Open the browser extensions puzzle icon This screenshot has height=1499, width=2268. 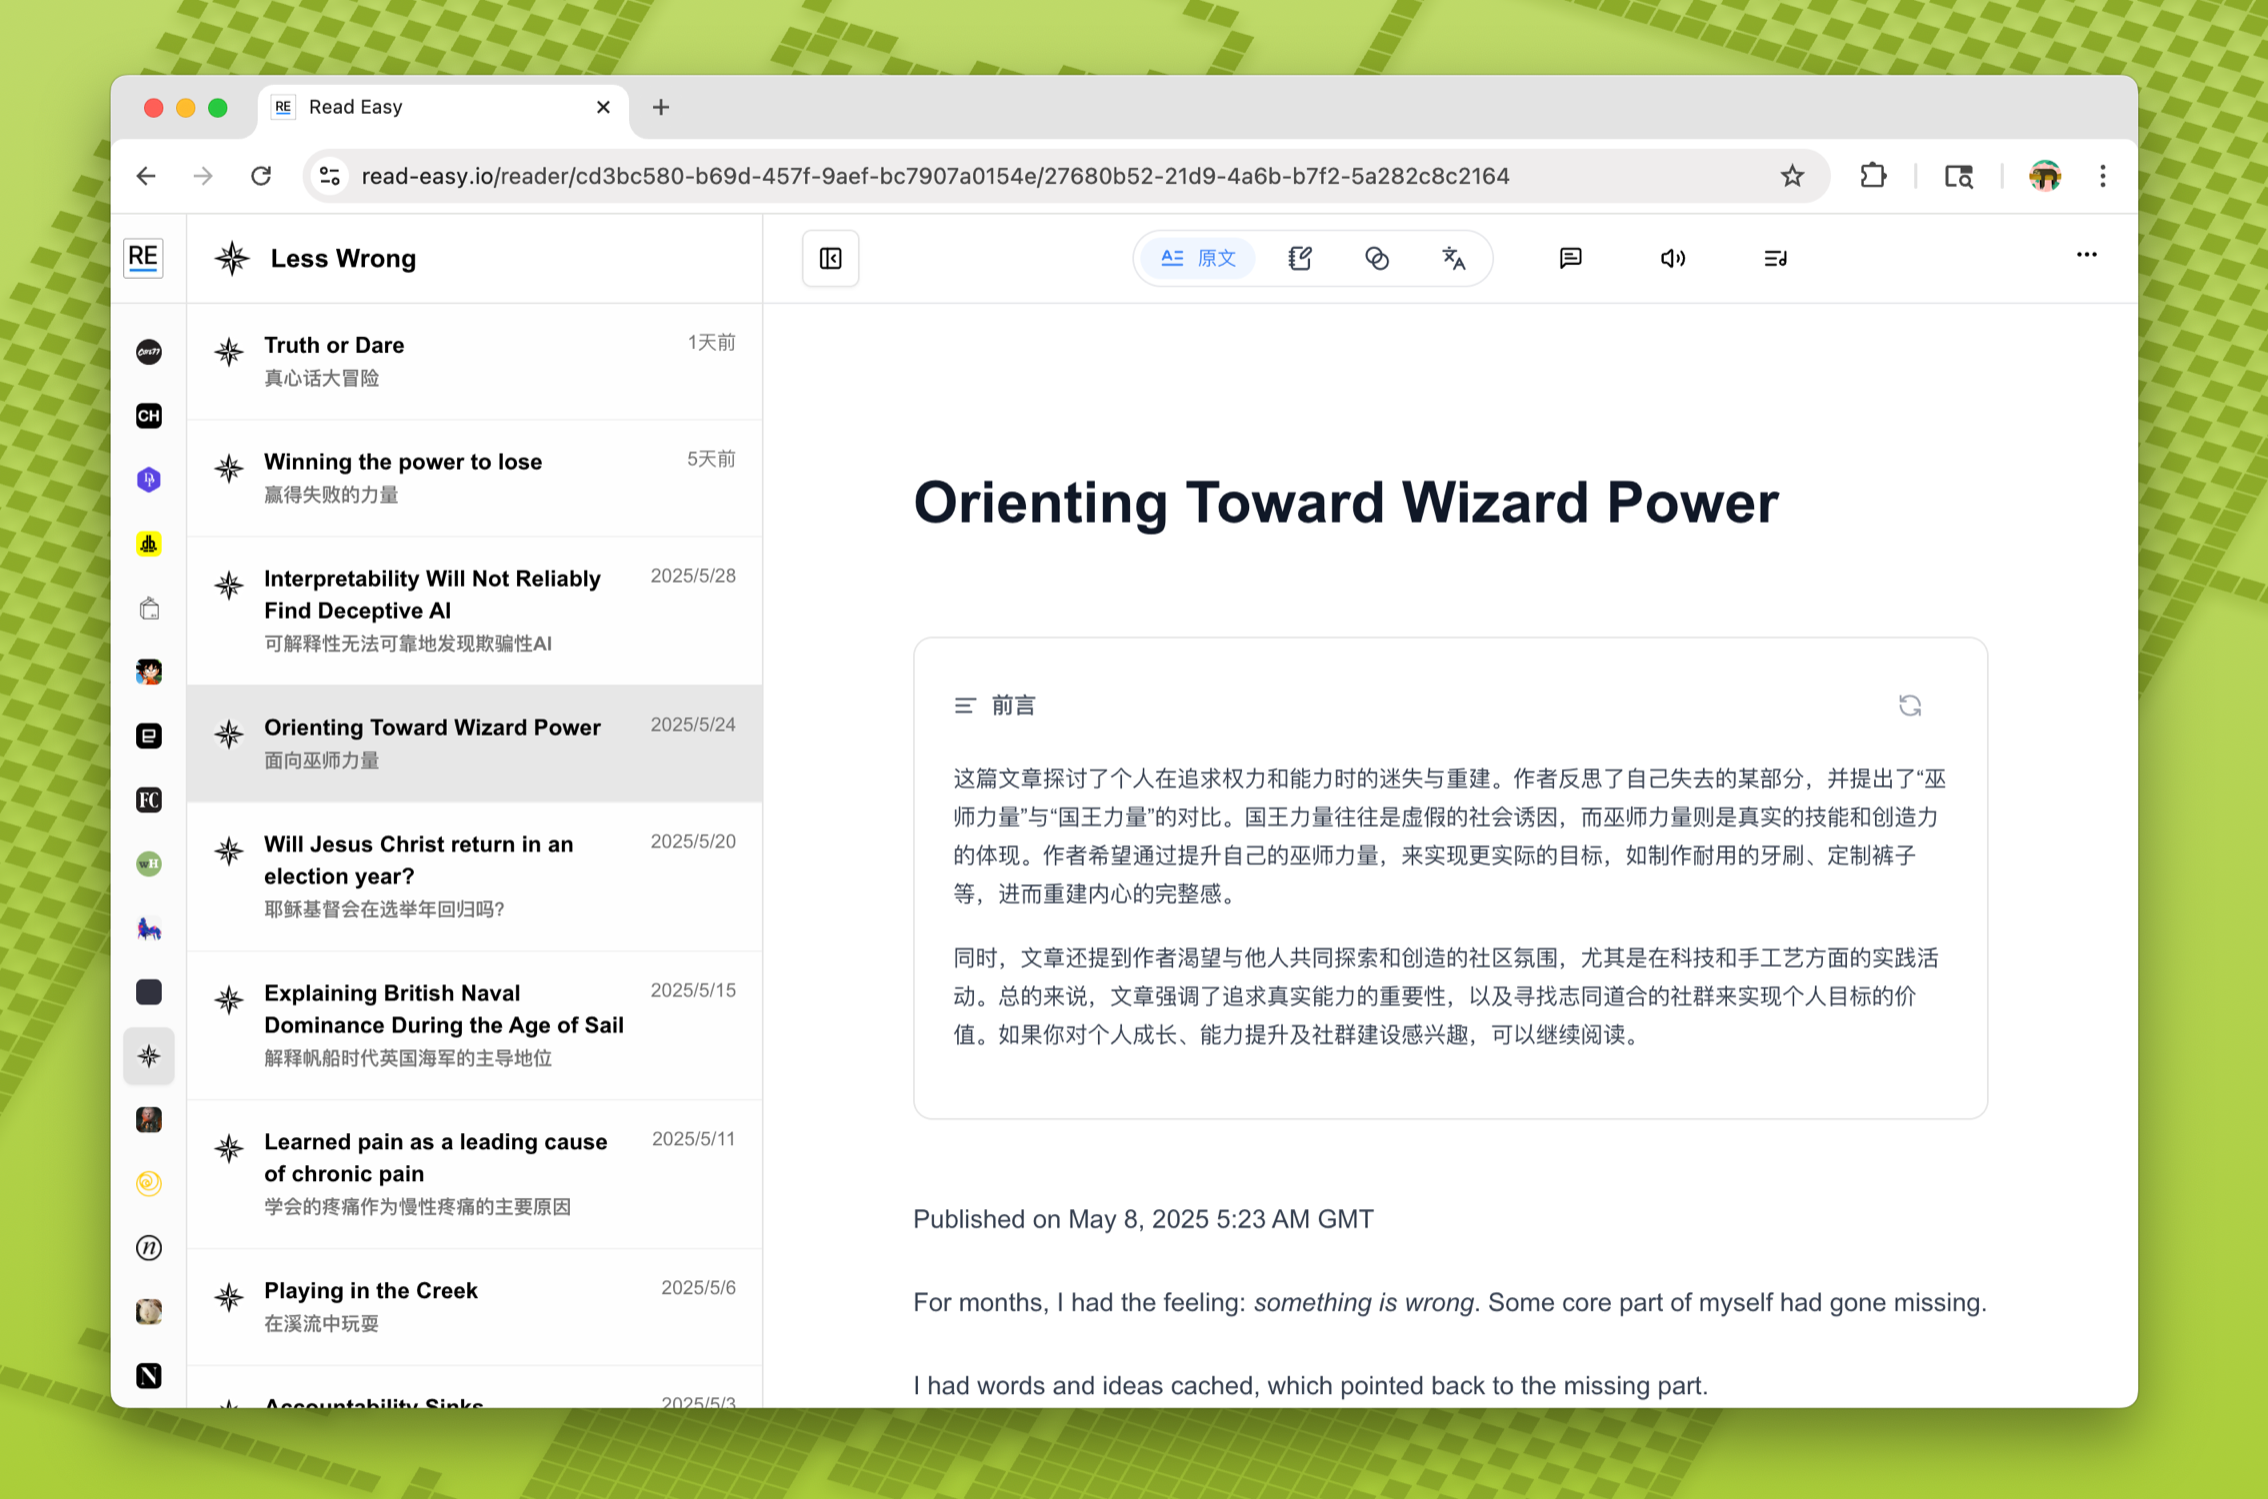pyautogui.click(x=1873, y=176)
